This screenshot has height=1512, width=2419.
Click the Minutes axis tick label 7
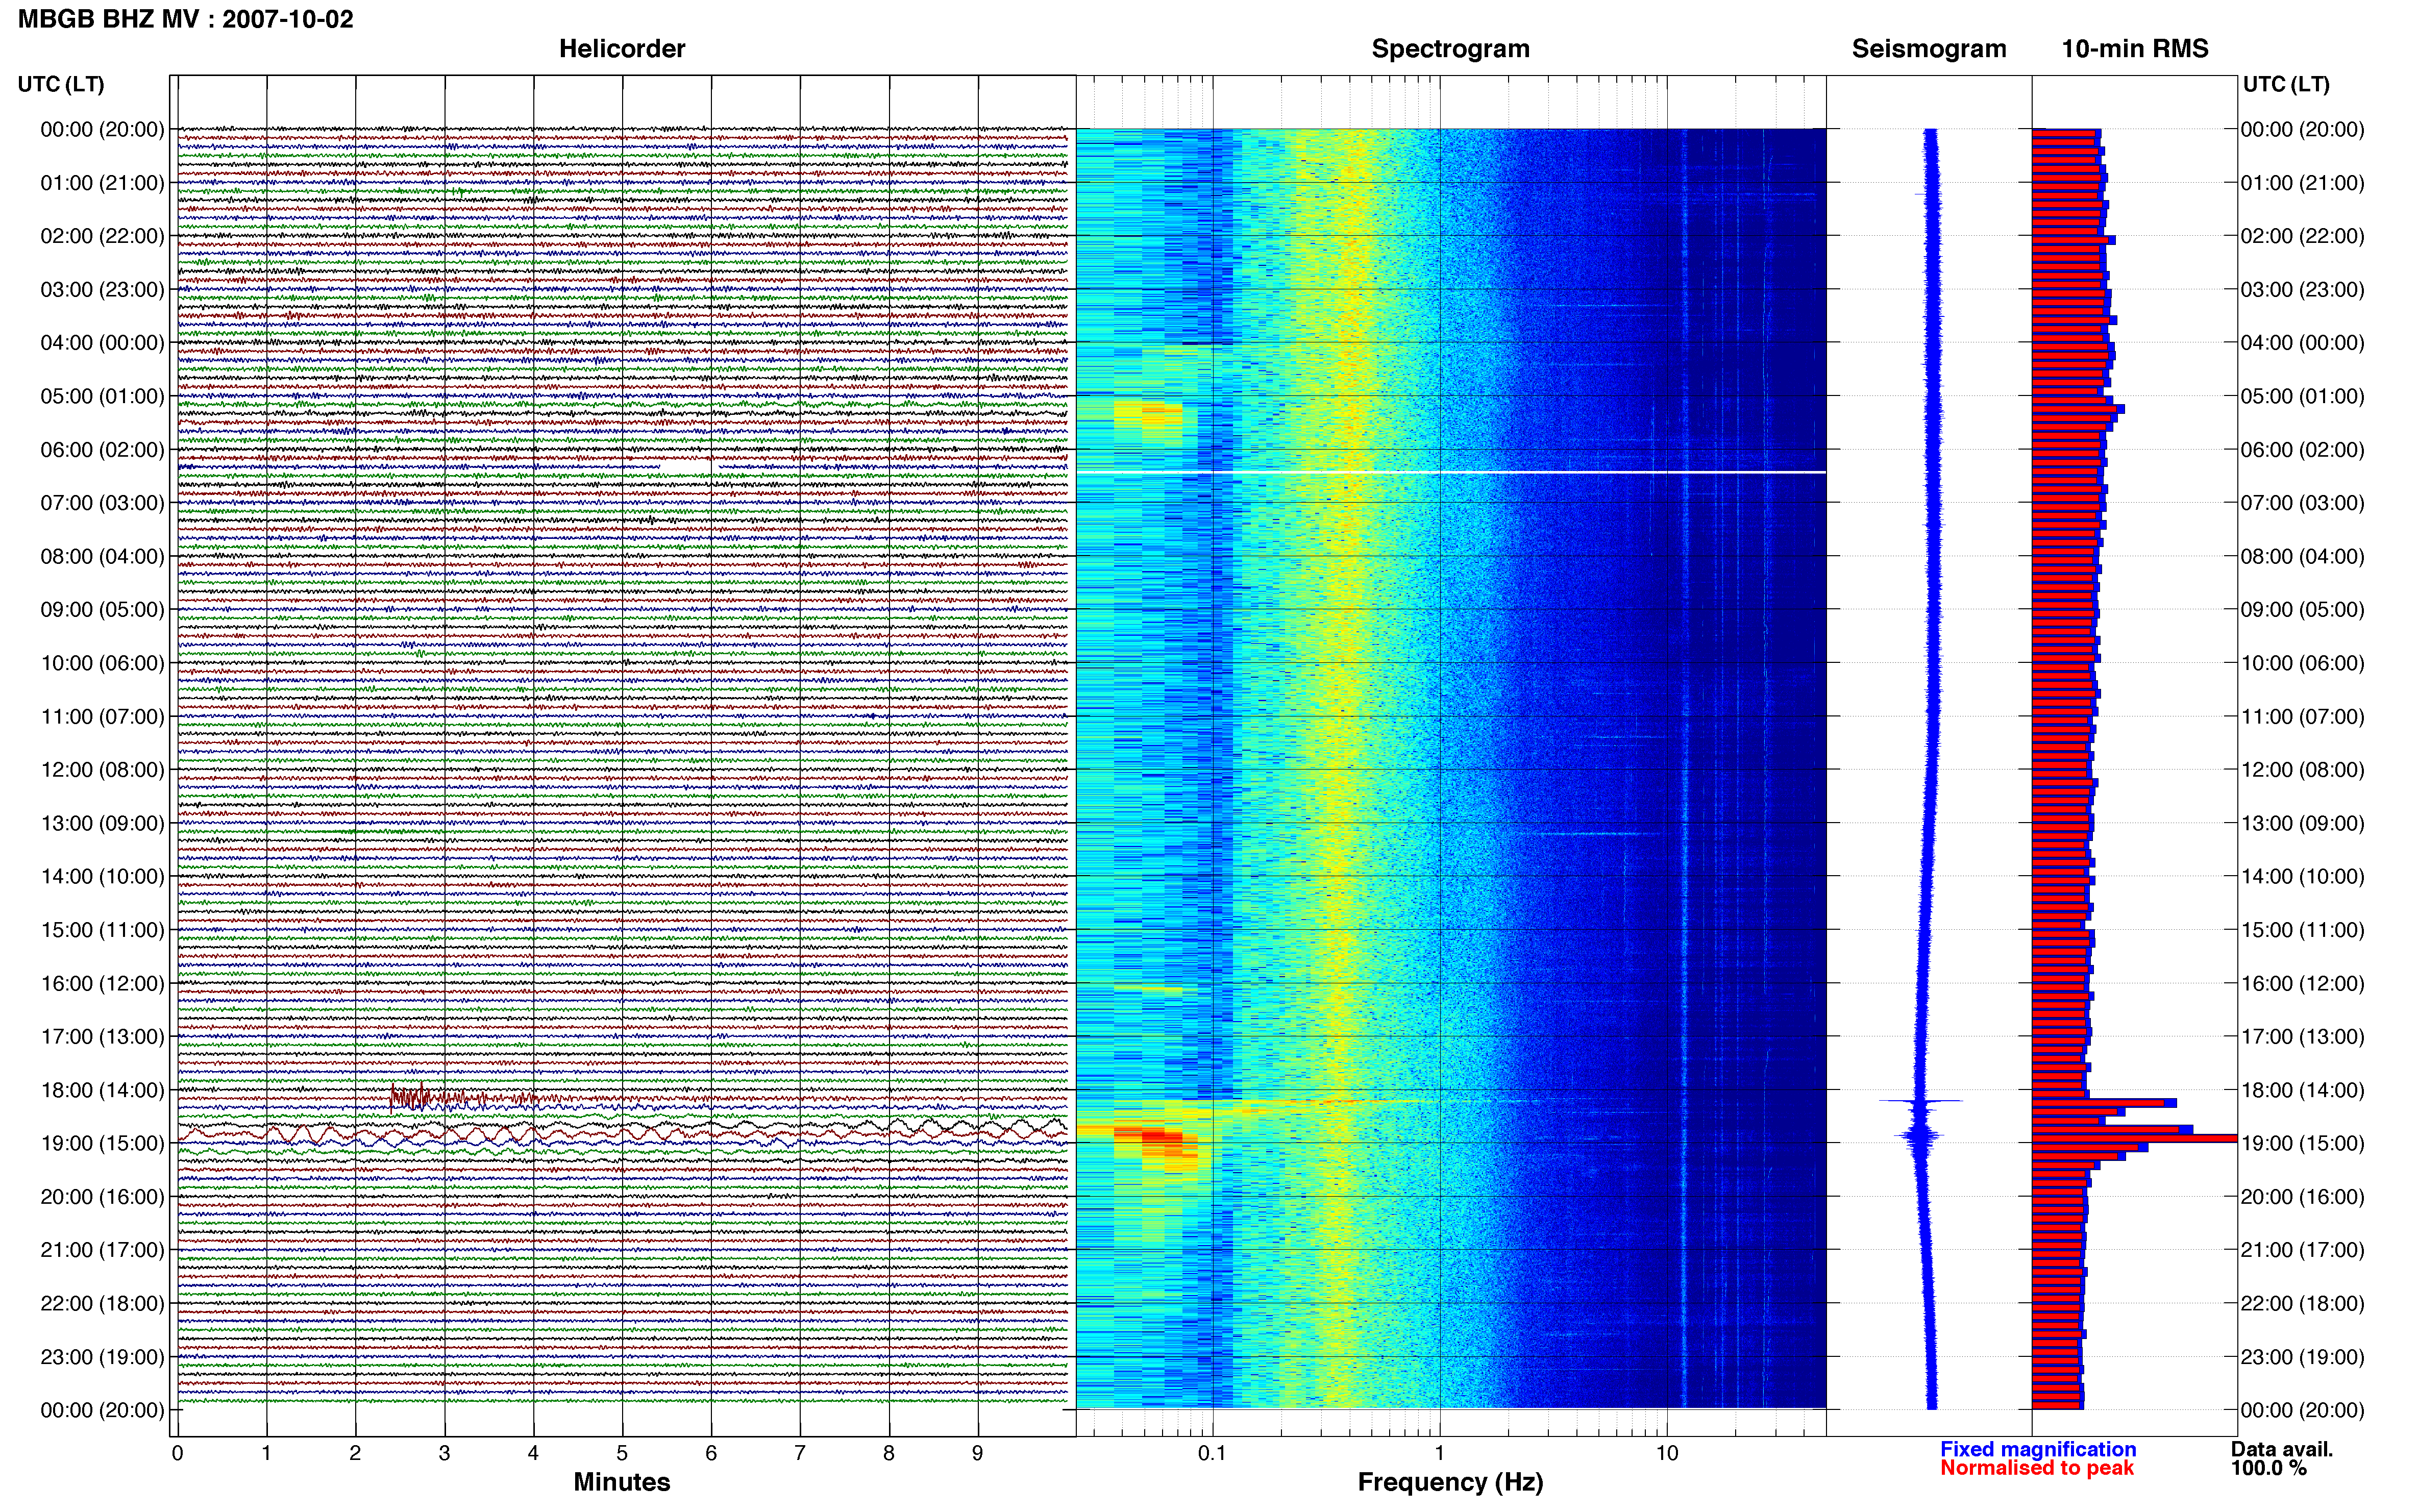coord(800,1454)
